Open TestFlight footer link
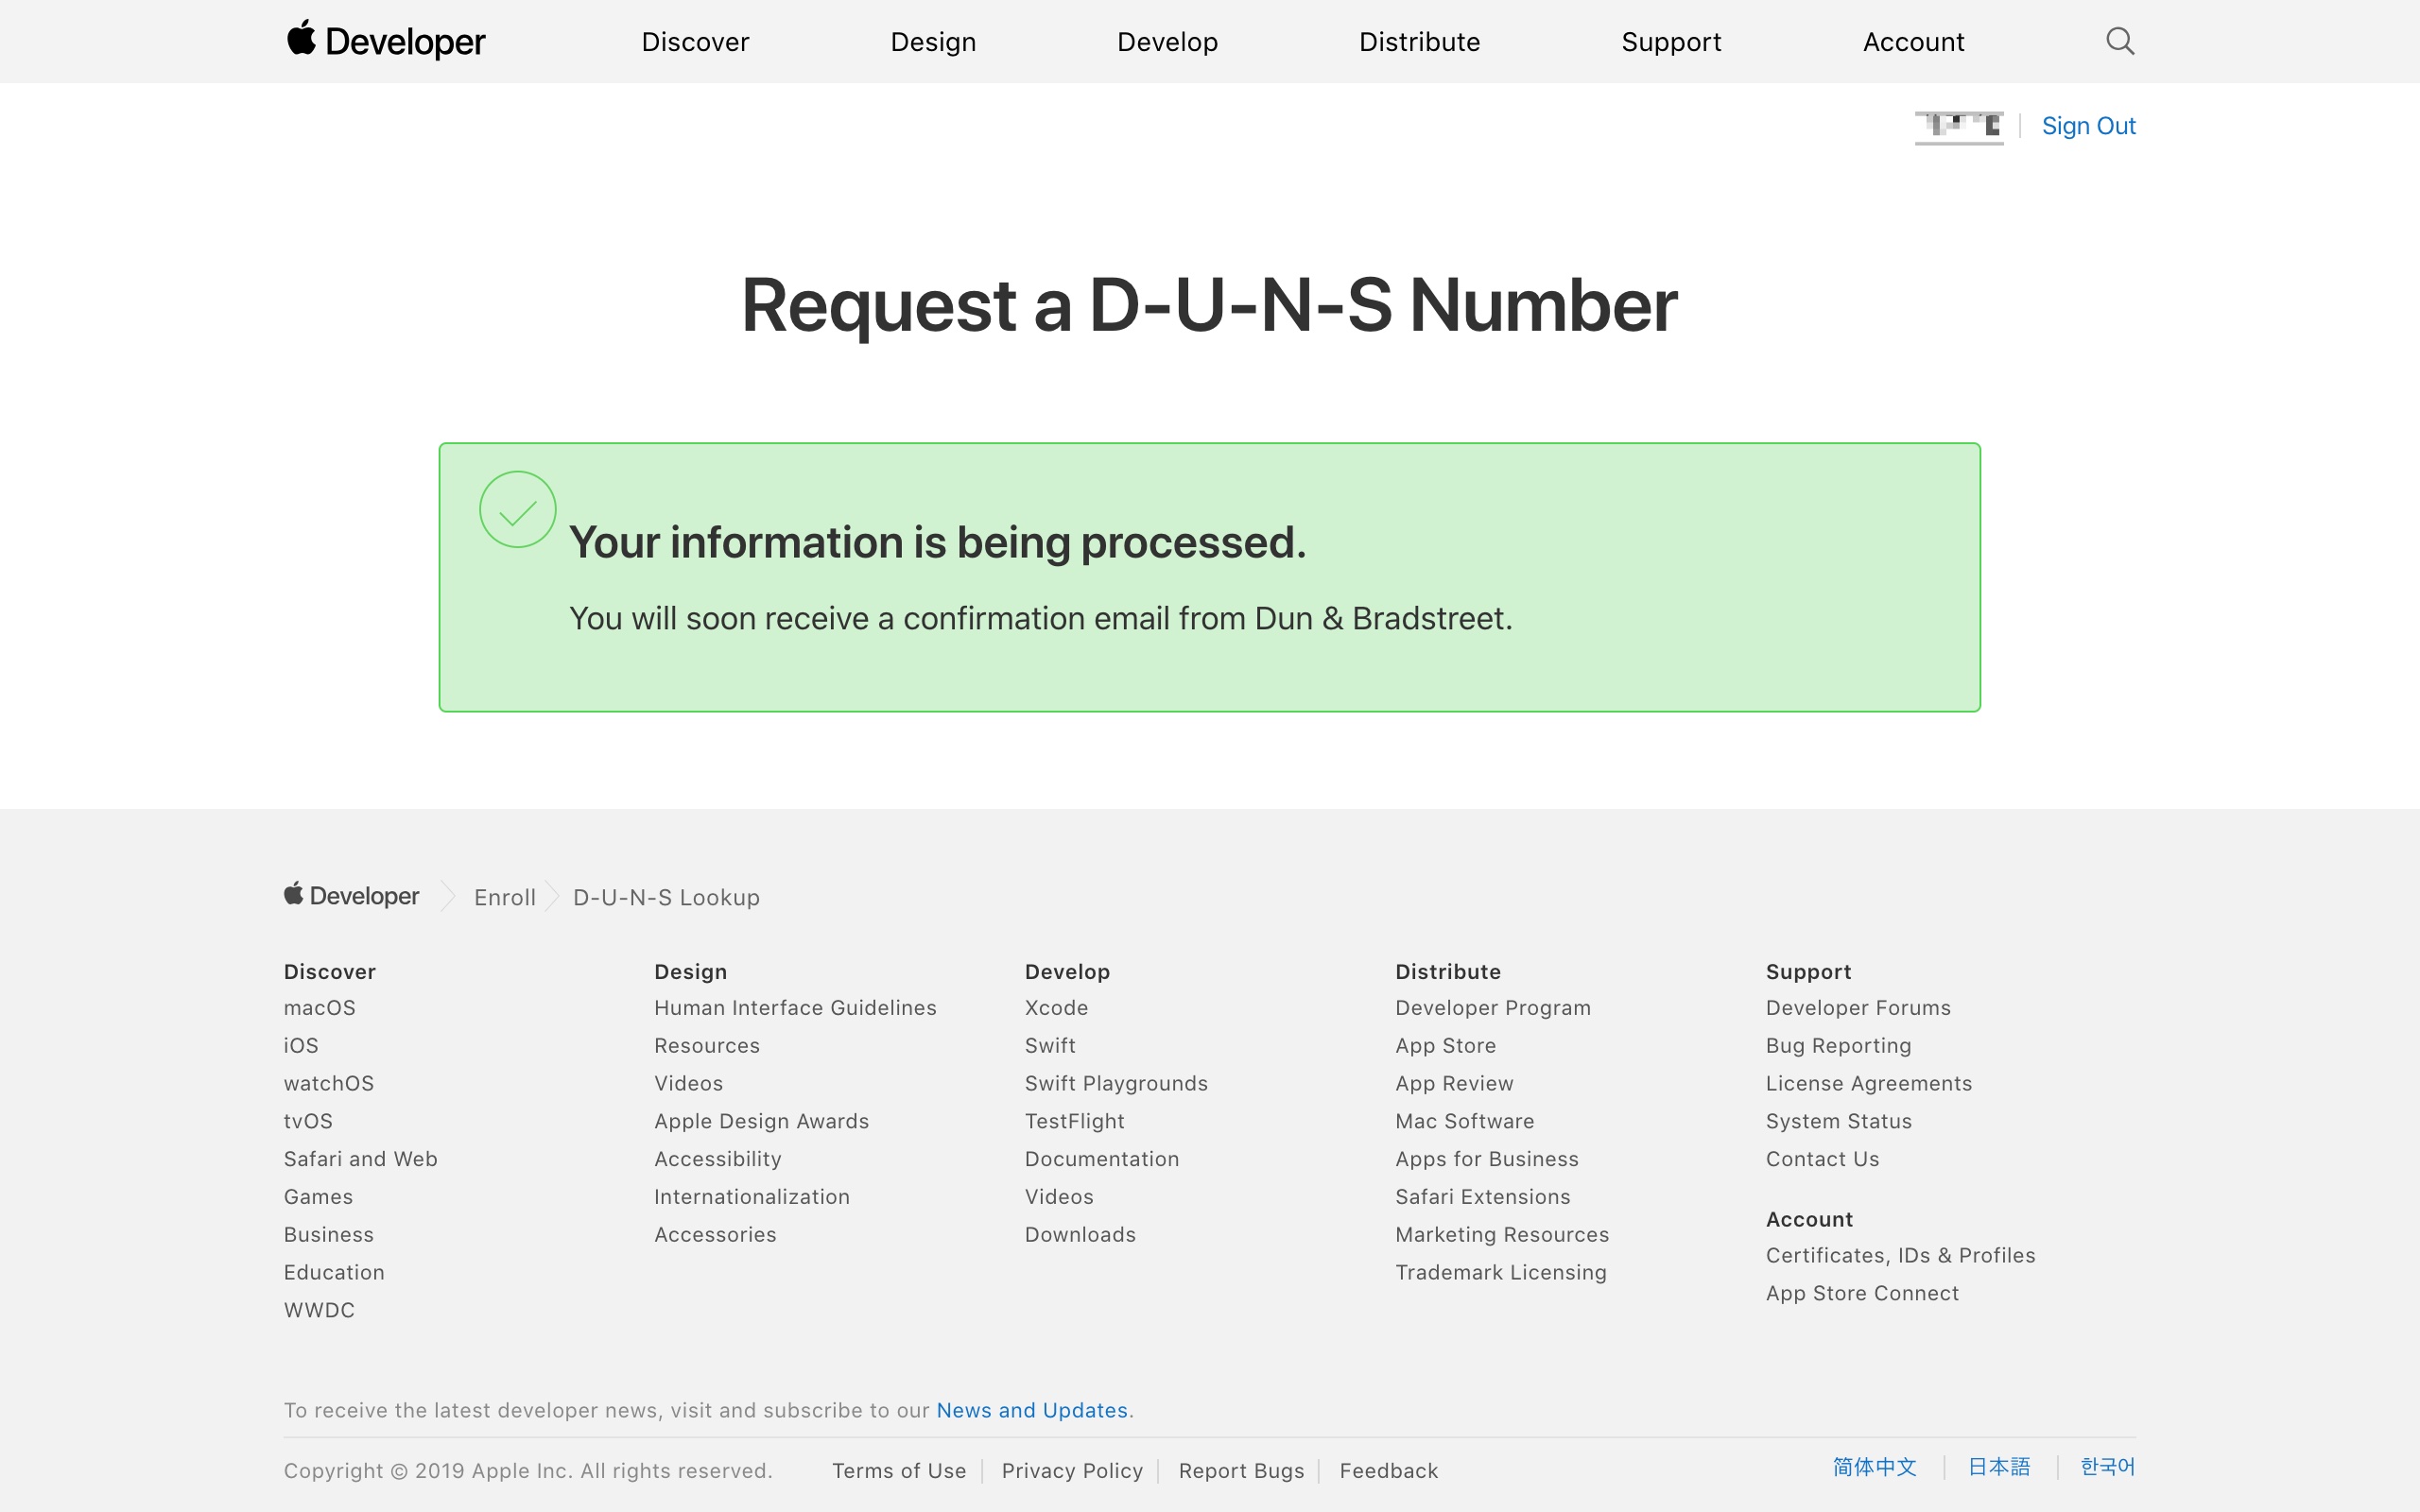Viewport: 2420px width, 1512px height. [1075, 1121]
